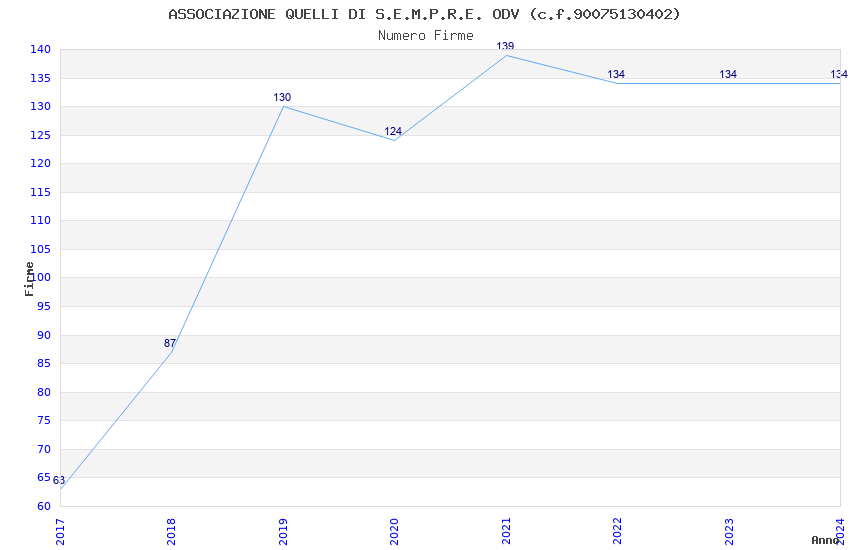Screen dimensions: 850x550
Task: Click y-axis tick value 85
Action: coord(44,363)
